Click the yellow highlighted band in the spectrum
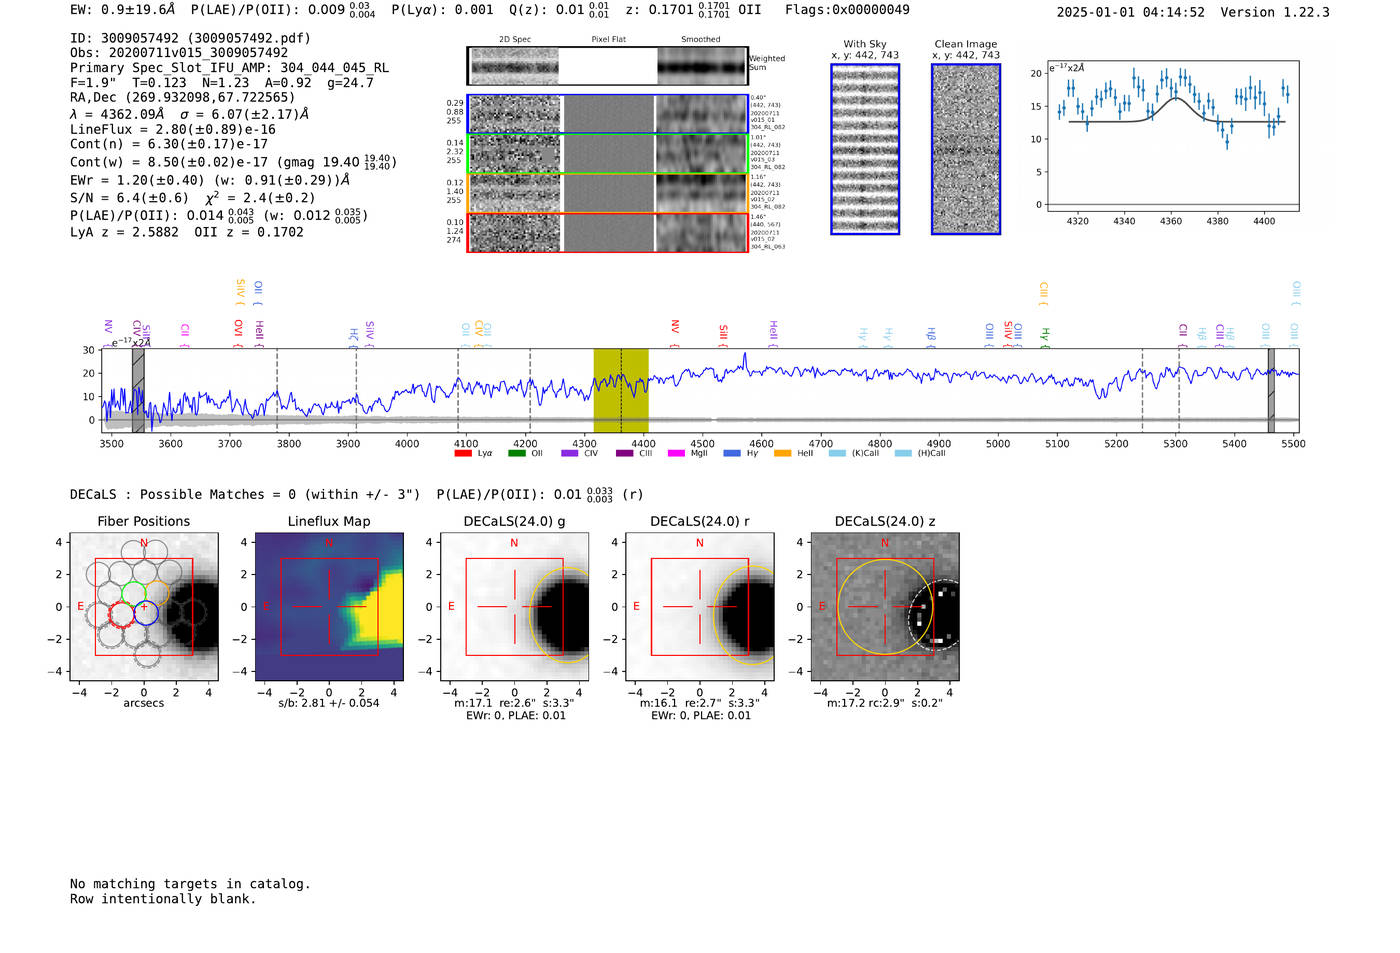Screen dimensions: 1400x953 pyautogui.click(x=621, y=391)
